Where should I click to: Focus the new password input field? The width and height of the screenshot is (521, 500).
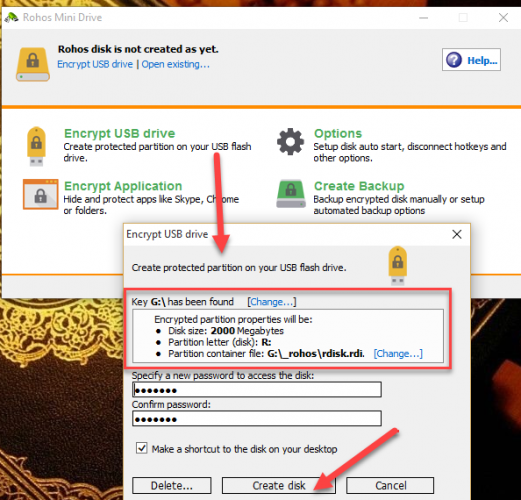257,390
